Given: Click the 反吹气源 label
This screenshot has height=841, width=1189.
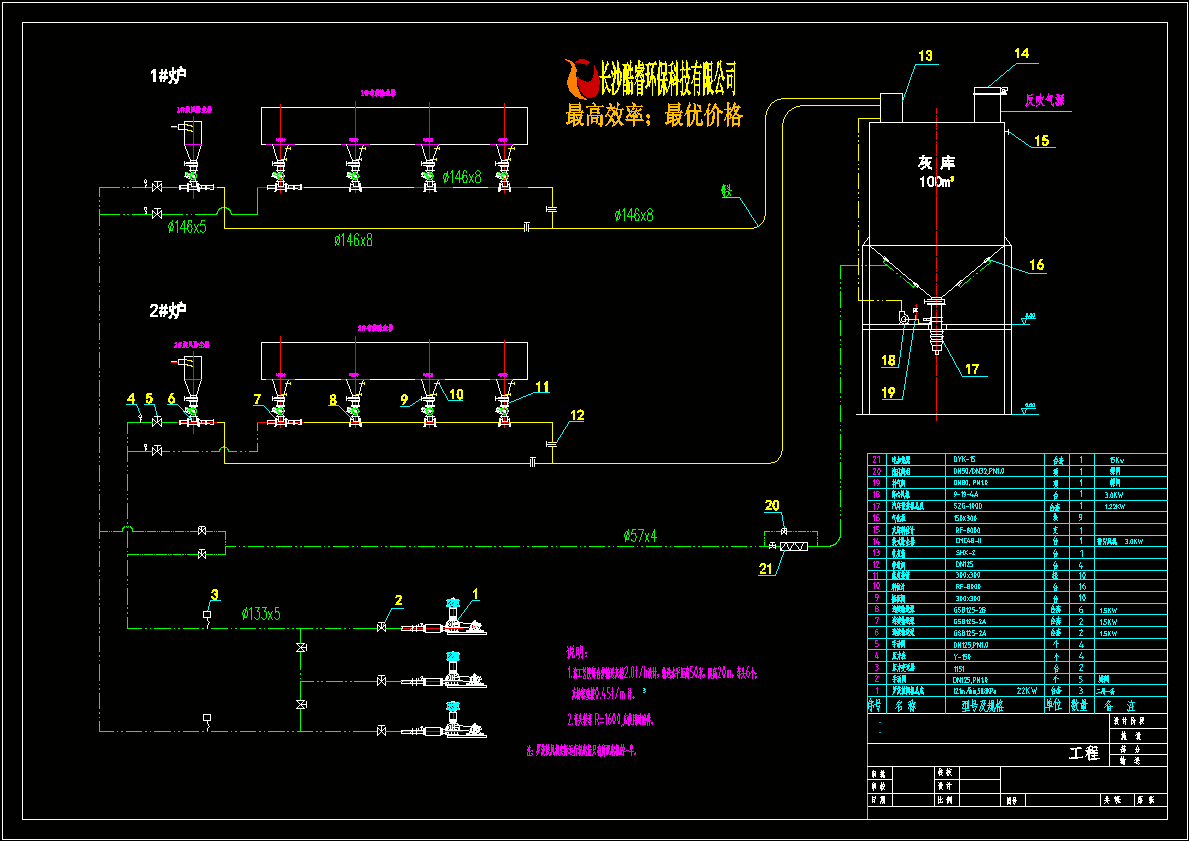Looking at the screenshot, I should [x=1045, y=99].
